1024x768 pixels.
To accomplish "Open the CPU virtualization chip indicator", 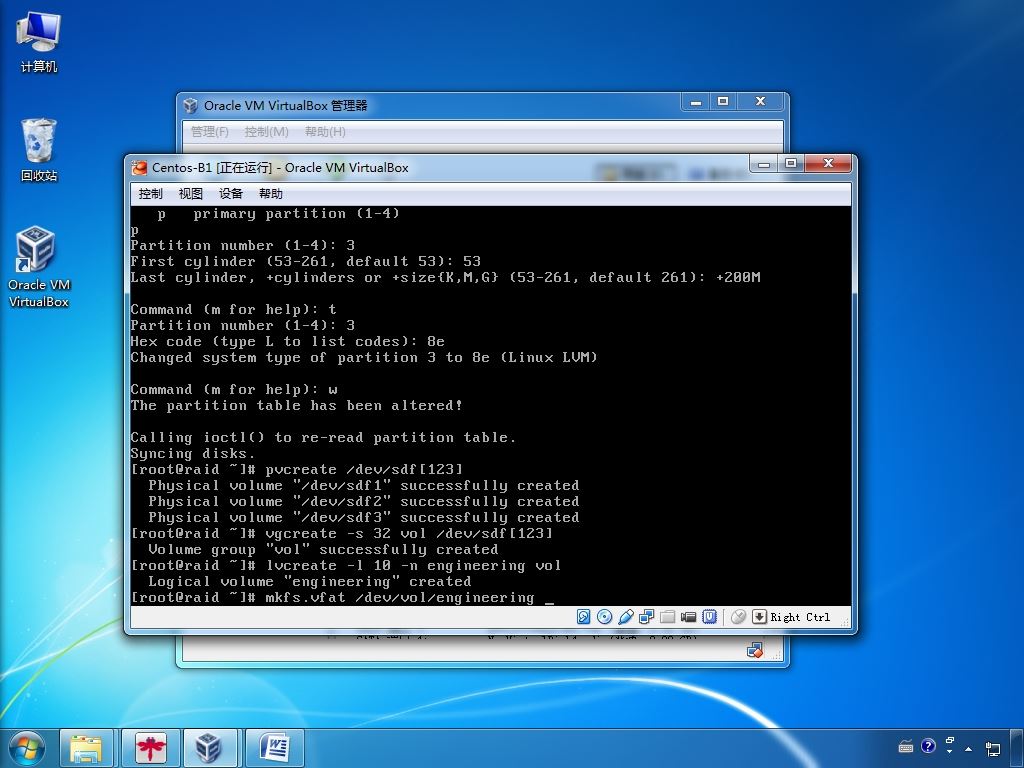I will (x=710, y=616).
